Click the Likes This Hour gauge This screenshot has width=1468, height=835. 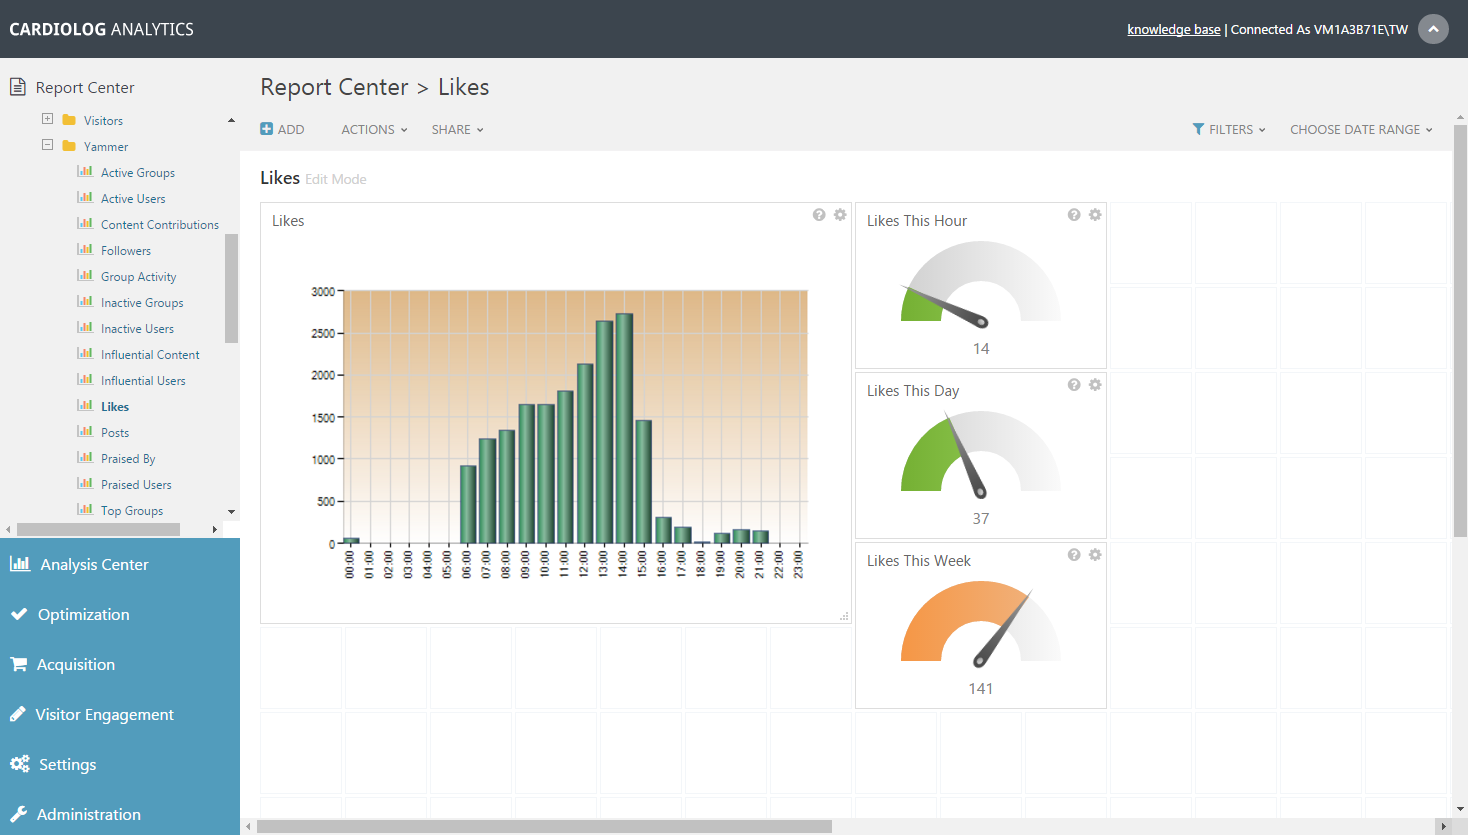[981, 283]
